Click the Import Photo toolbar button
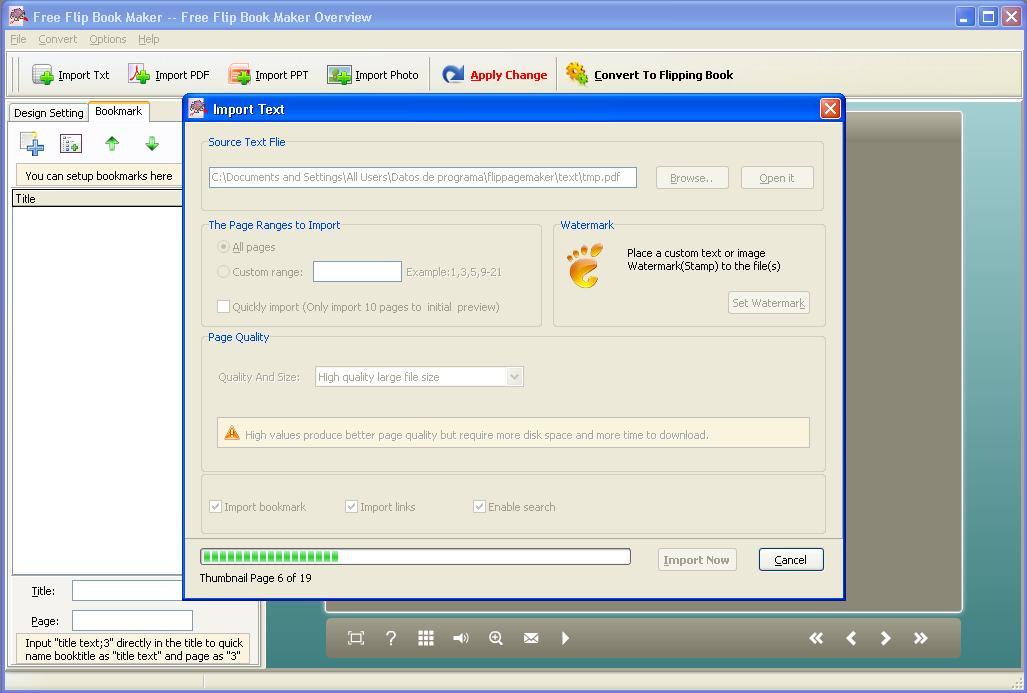The height and width of the screenshot is (693, 1027). coord(373,75)
